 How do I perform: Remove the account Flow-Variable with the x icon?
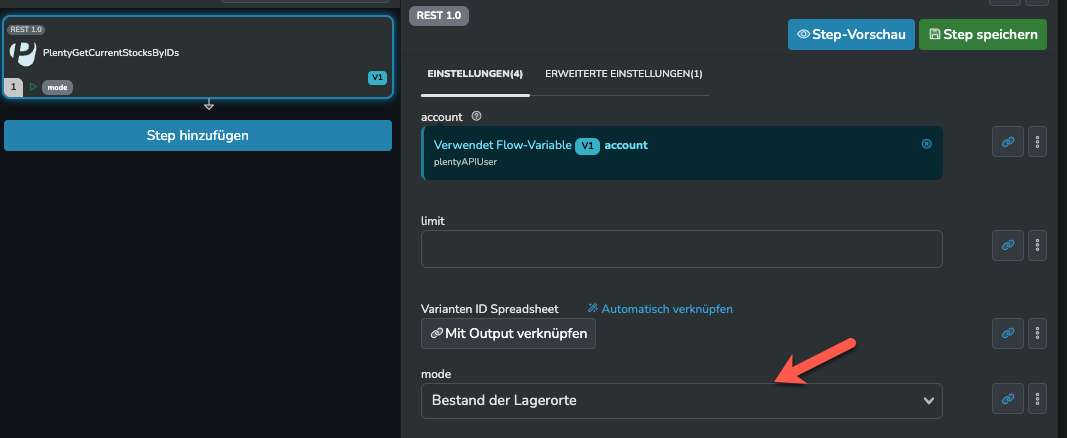point(926,144)
